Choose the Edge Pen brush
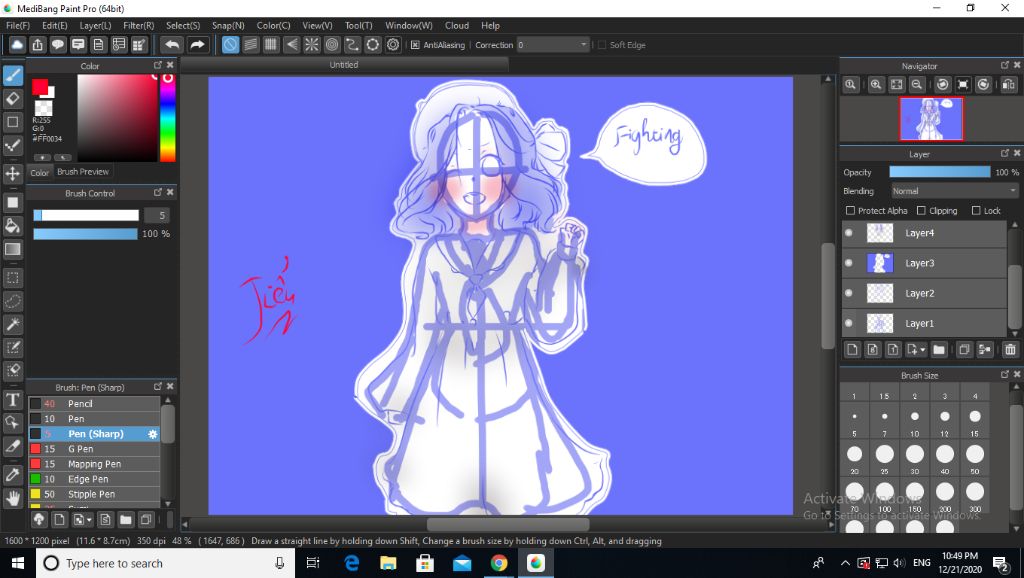Viewport: 1024px width, 578px height. [94, 479]
